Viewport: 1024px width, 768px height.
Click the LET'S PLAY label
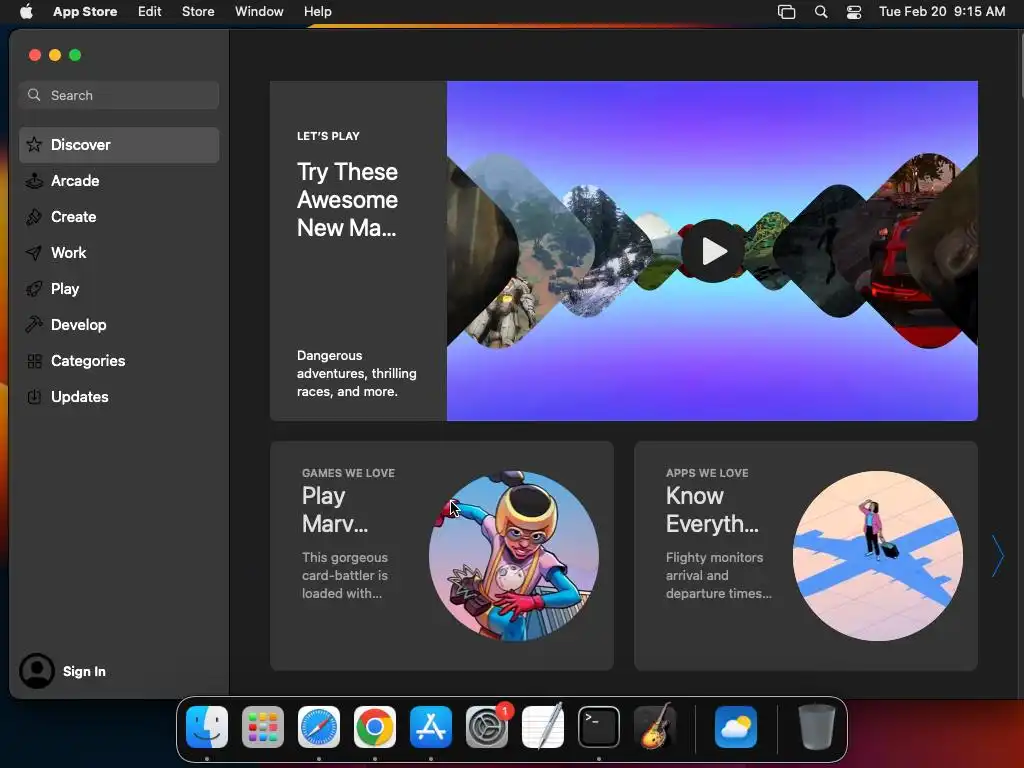click(x=328, y=136)
